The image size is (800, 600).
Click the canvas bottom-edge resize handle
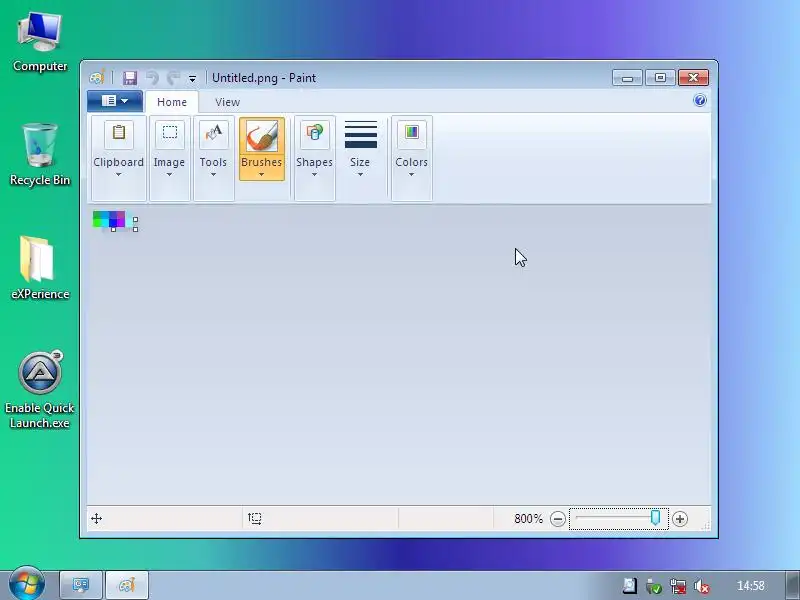coord(113,230)
